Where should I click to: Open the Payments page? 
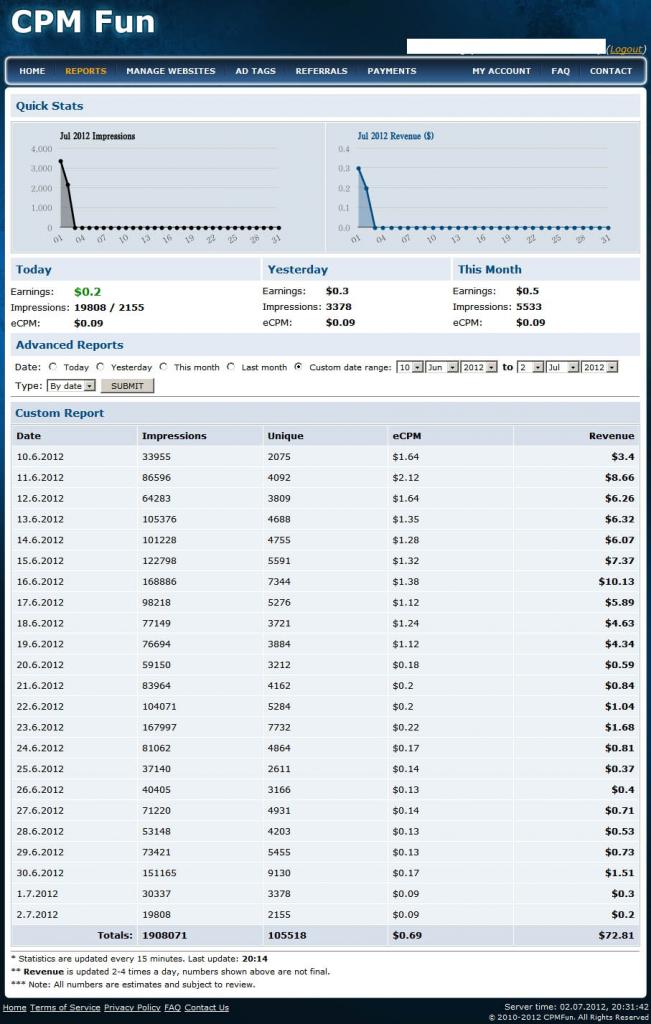(392, 71)
